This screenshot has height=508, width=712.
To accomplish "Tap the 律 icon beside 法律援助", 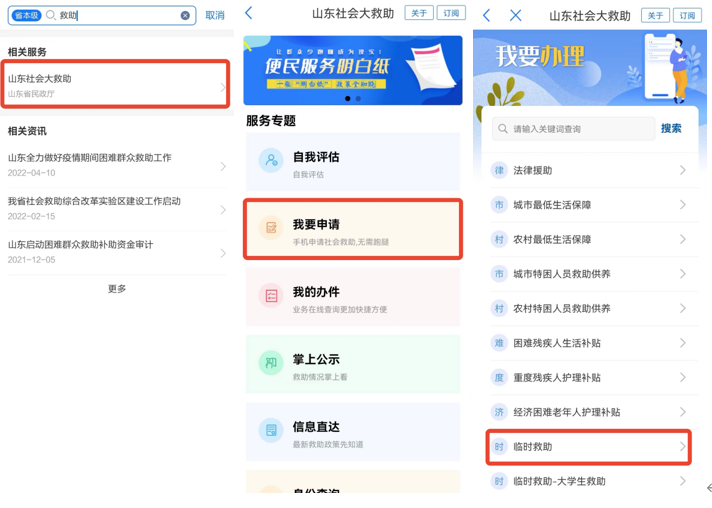I will click(x=499, y=171).
